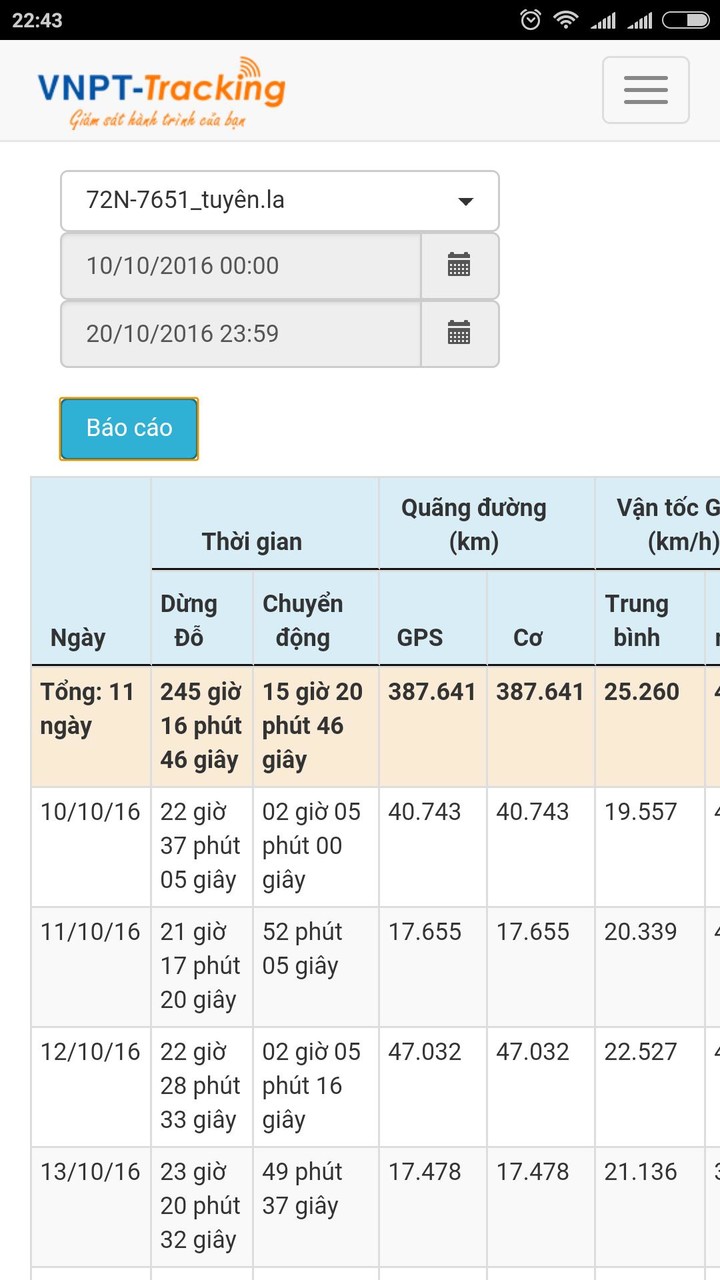Open the calendar picker for the start date

(x=461, y=266)
